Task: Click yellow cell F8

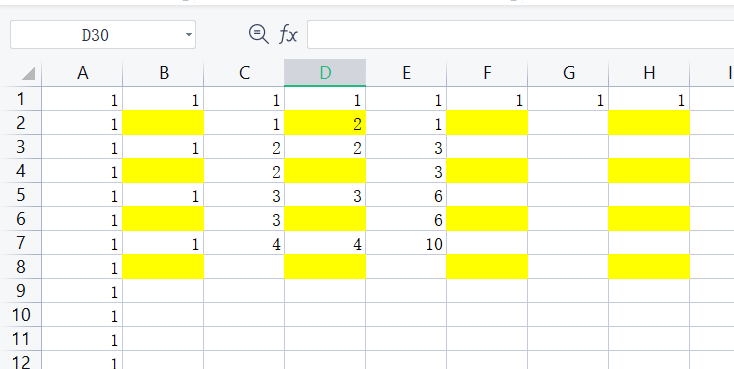Action: 487,266
